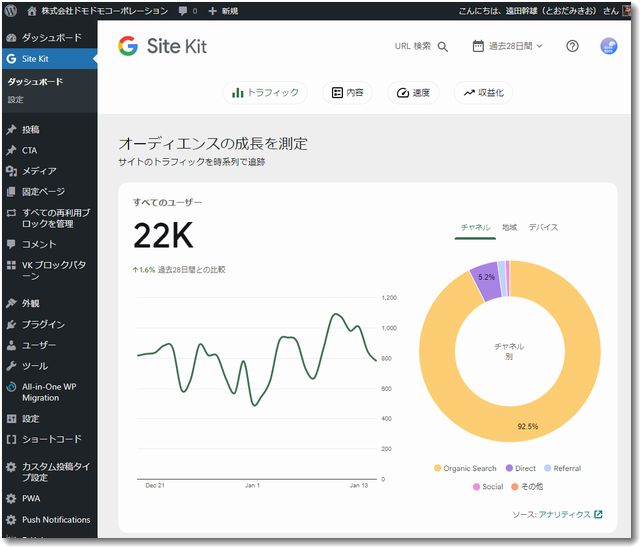Screen dimensions: 640x547
Task: Open ダッシュボード submenu under Site Kit
Action: 35,82
